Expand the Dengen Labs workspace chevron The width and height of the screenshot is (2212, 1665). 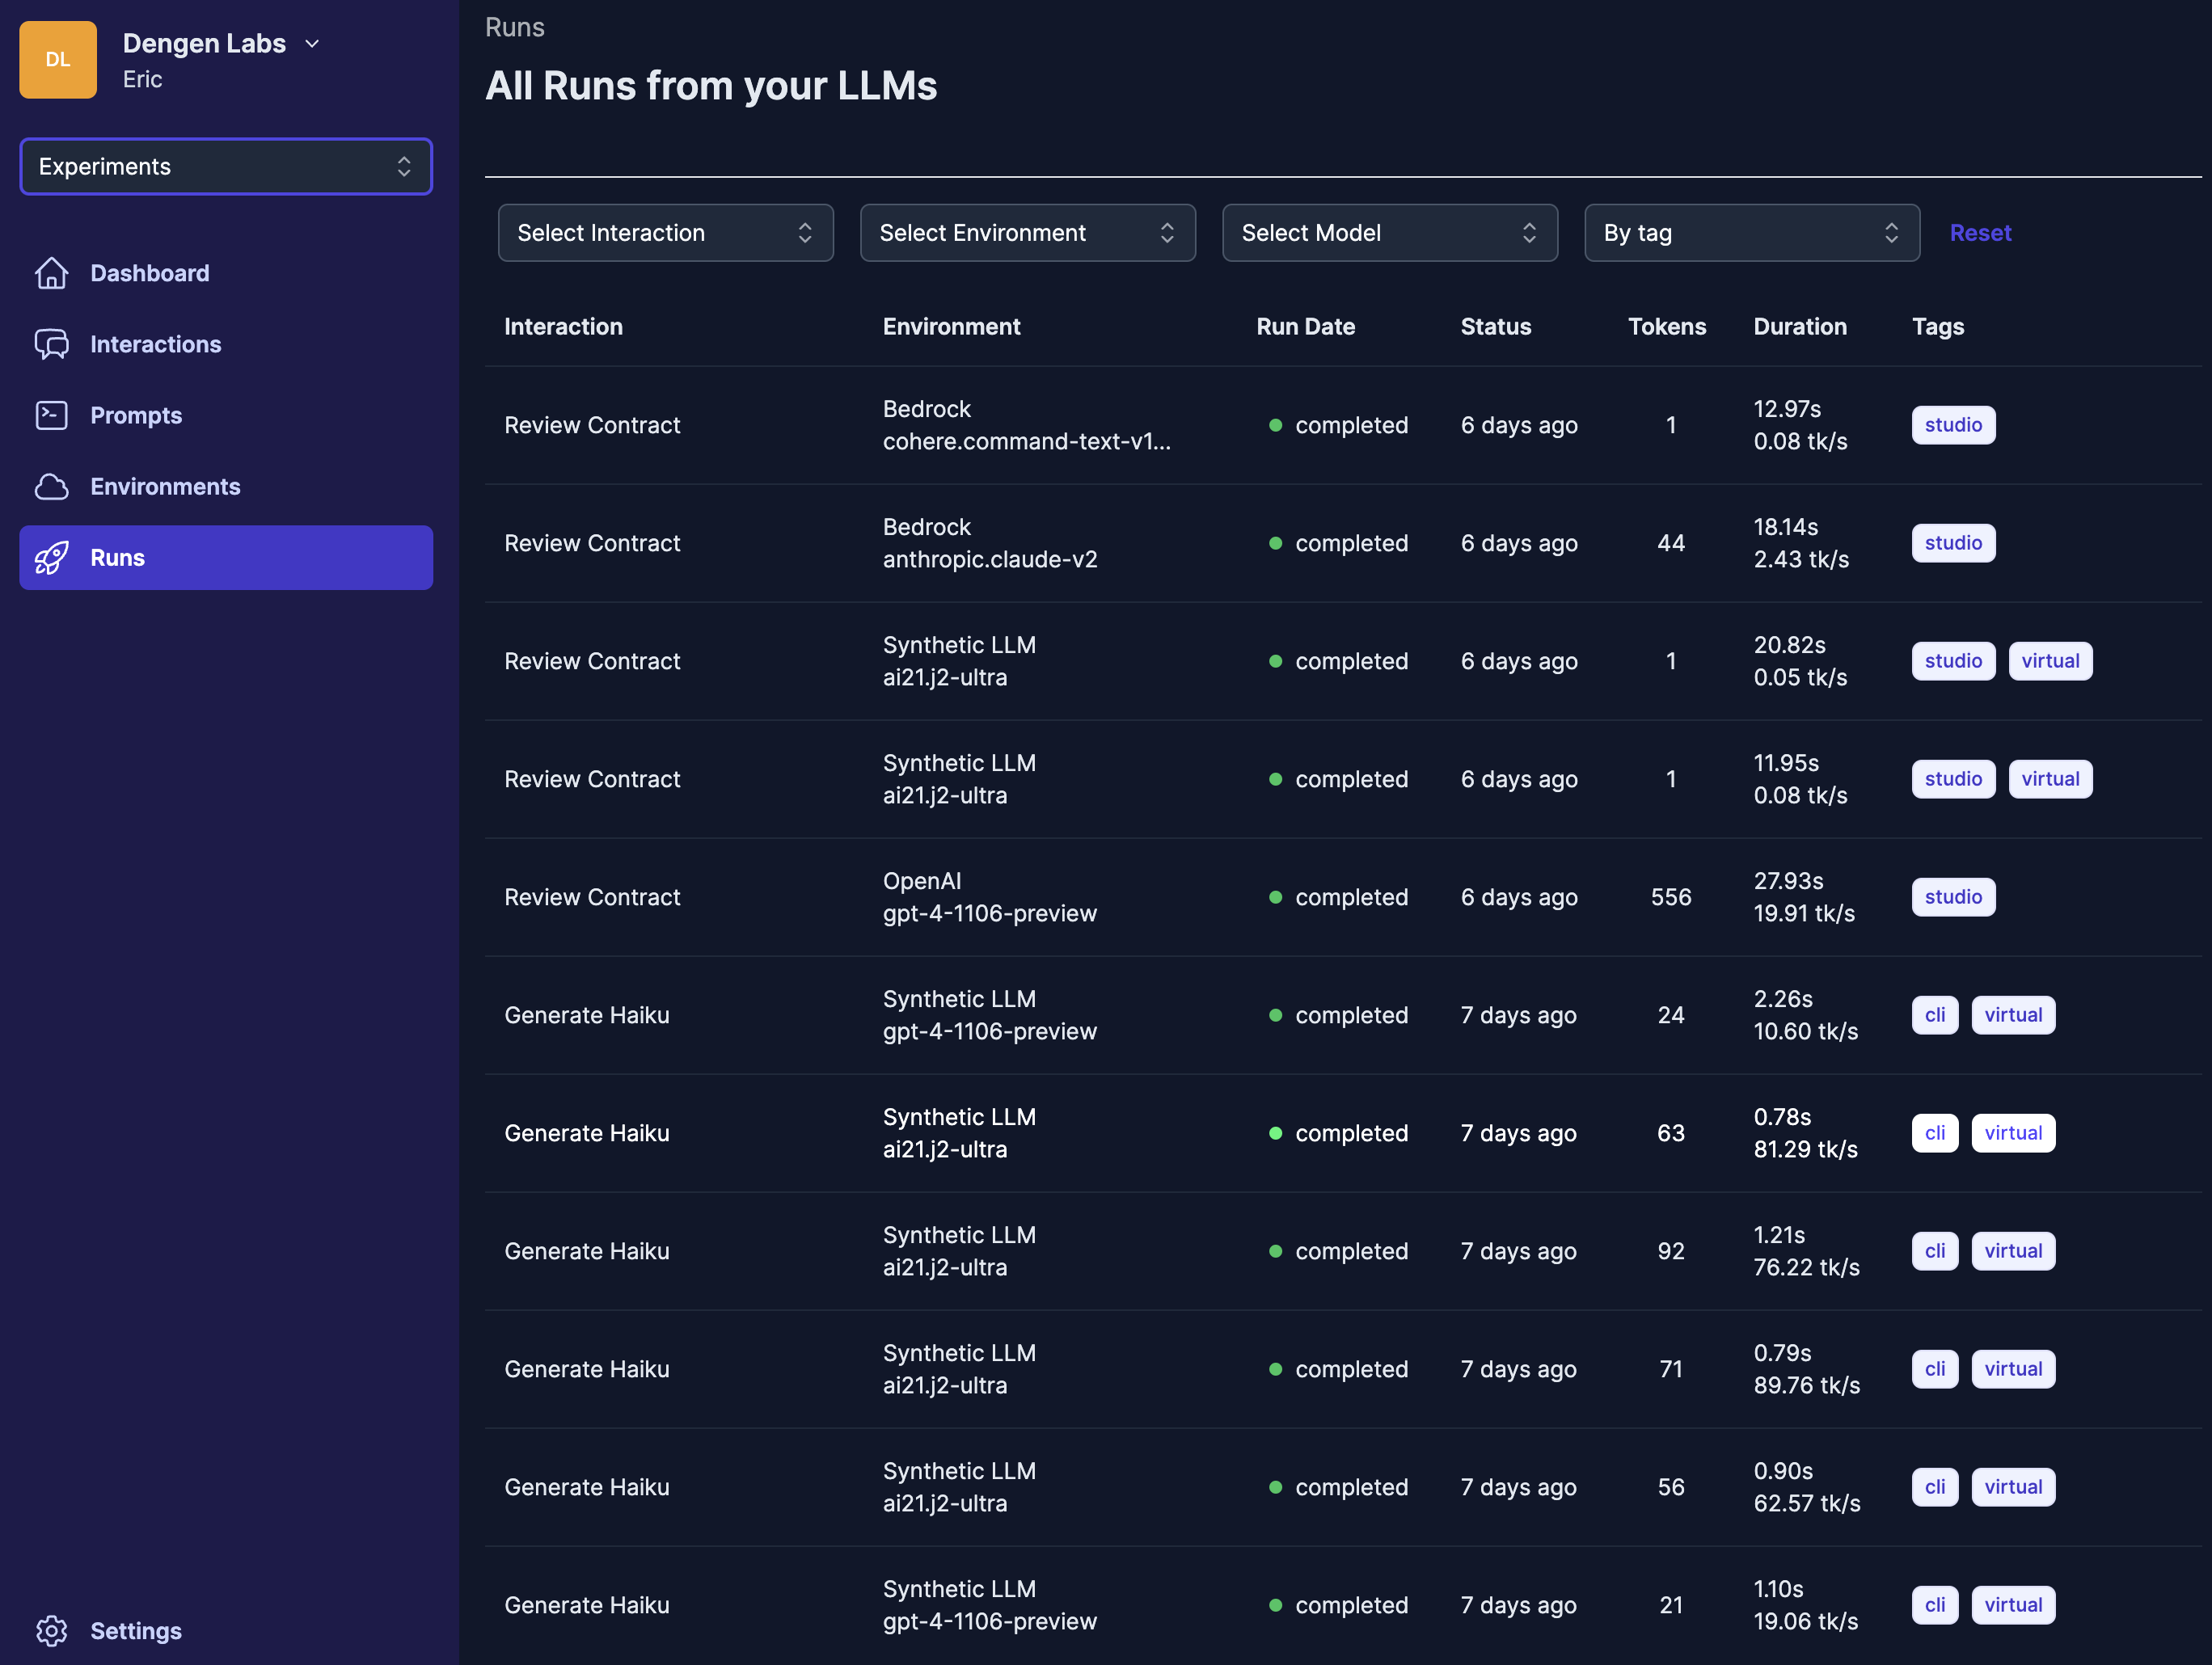coord(312,44)
